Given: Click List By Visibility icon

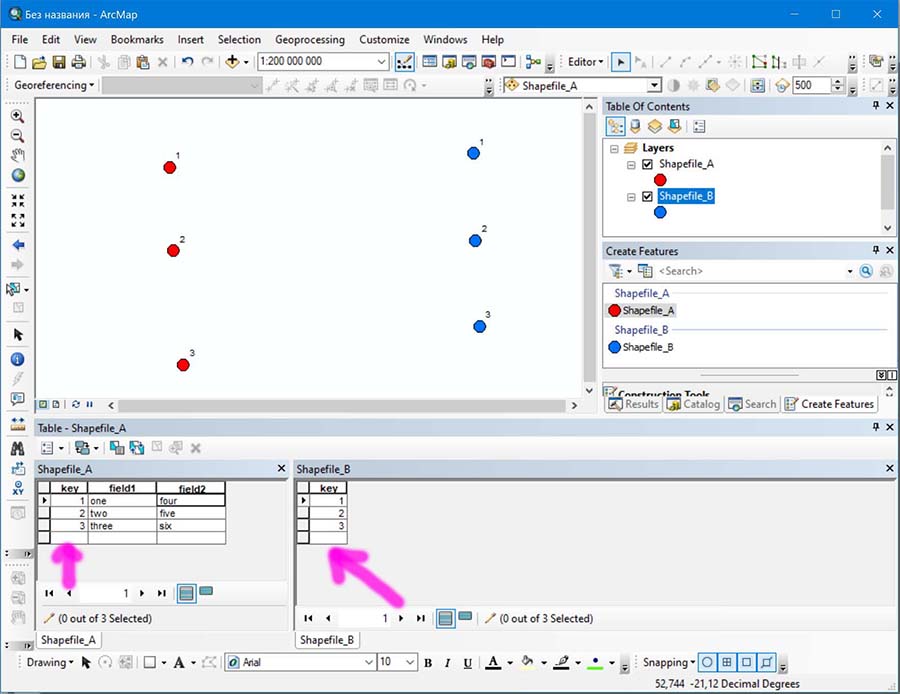Looking at the screenshot, I should tap(654, 126).
